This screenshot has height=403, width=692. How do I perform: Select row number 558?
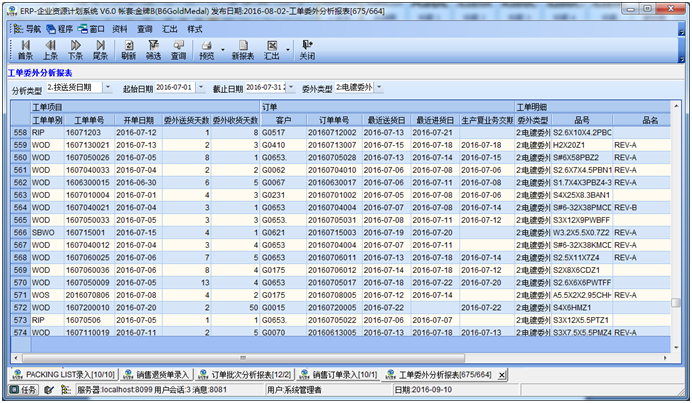click(20, 132)
